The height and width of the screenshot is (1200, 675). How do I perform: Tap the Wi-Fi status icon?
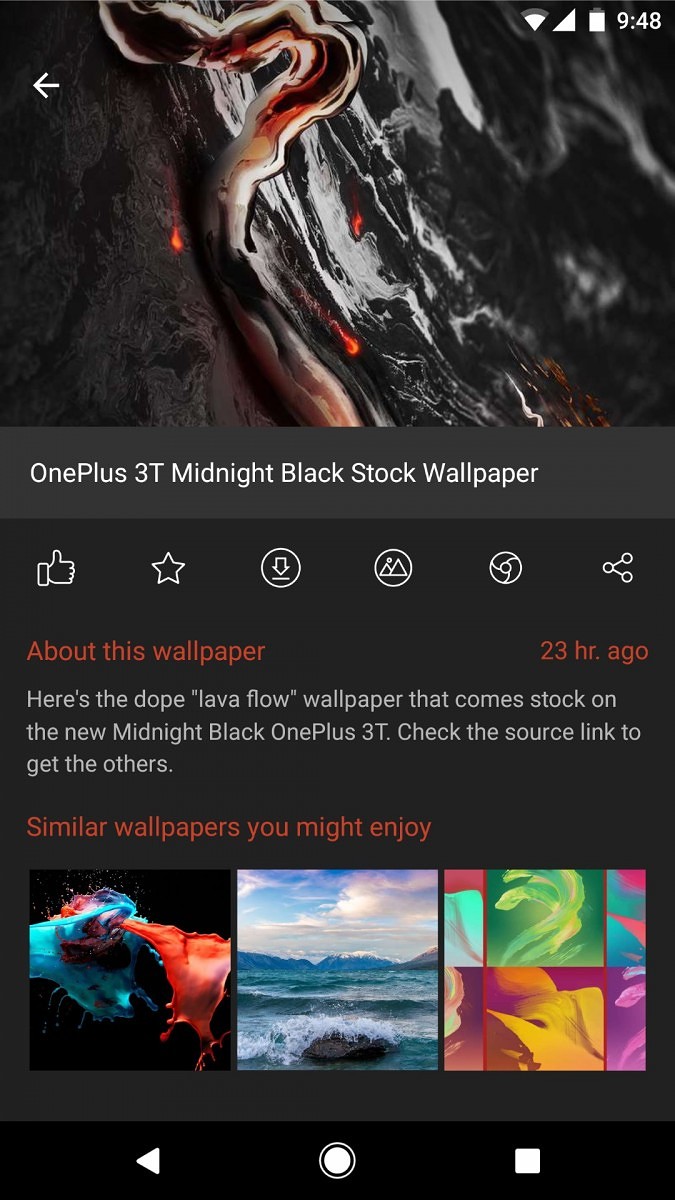click(535, 20)
